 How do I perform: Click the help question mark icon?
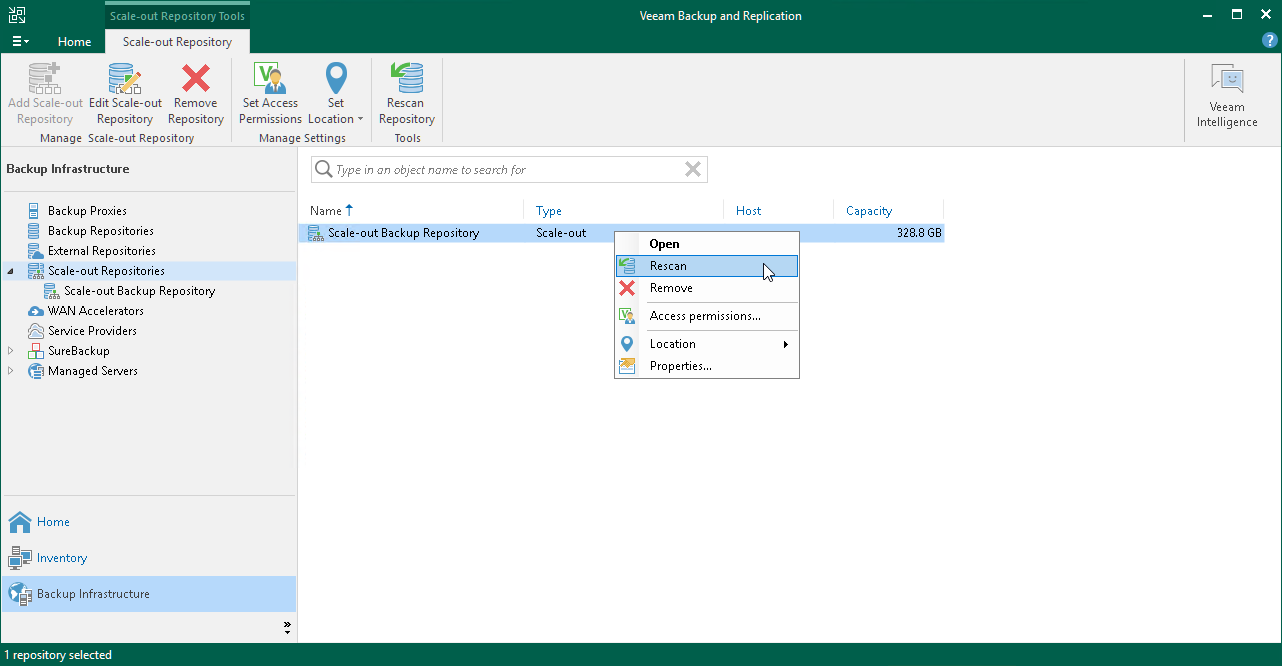click(x=1269, y=41)
